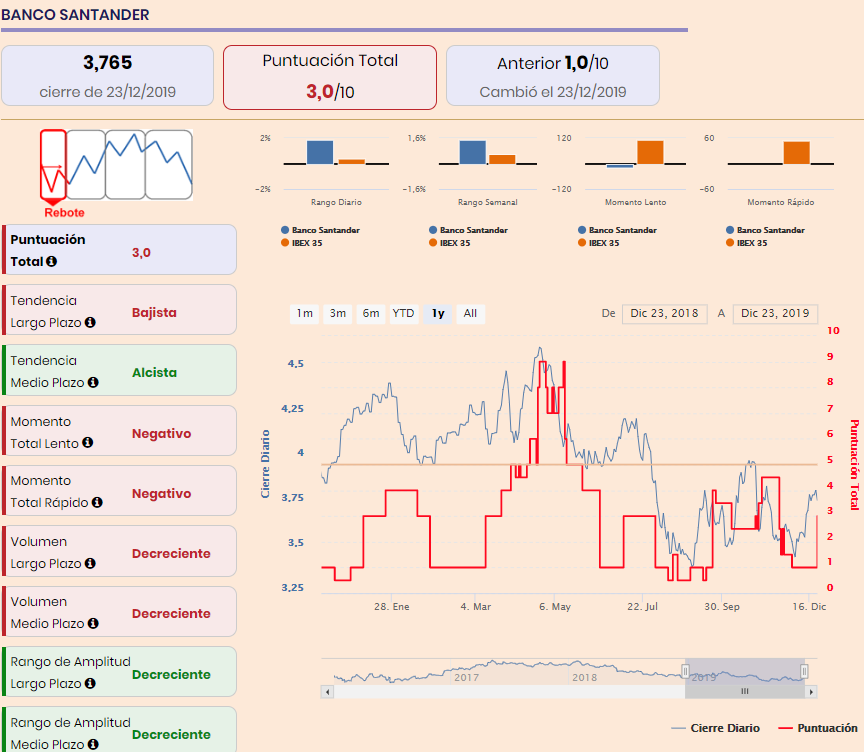
Task: Click Decreciente value of Volumen Largo Plazo
Action: coord(171,553)
